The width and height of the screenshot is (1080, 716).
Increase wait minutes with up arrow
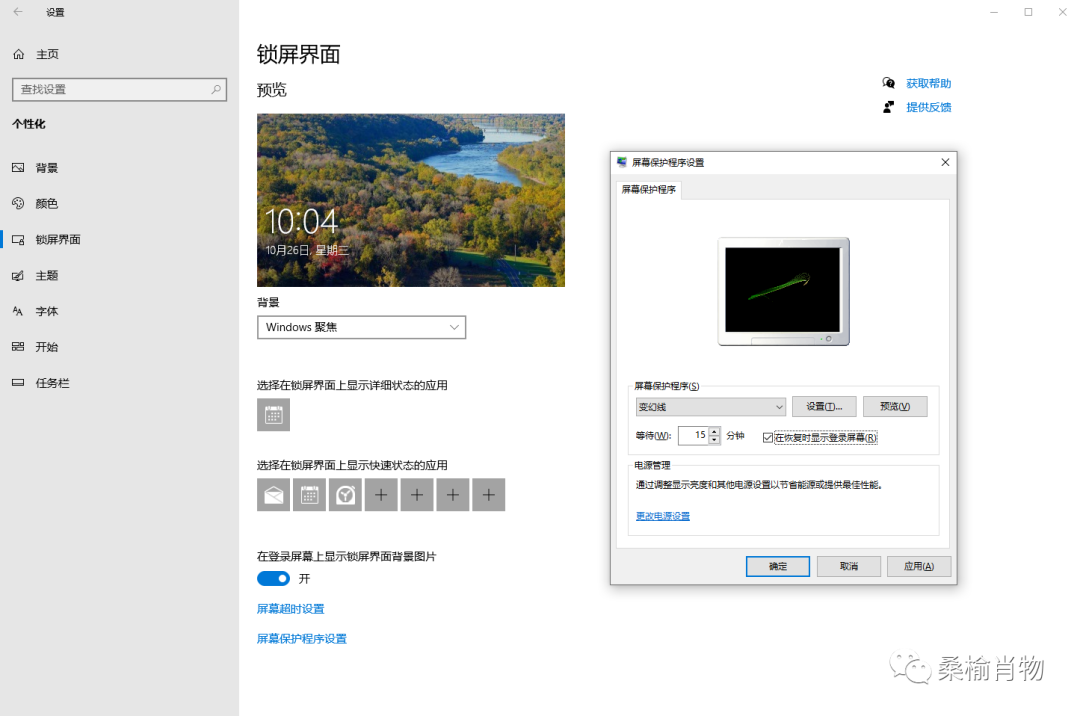(714, 431)
